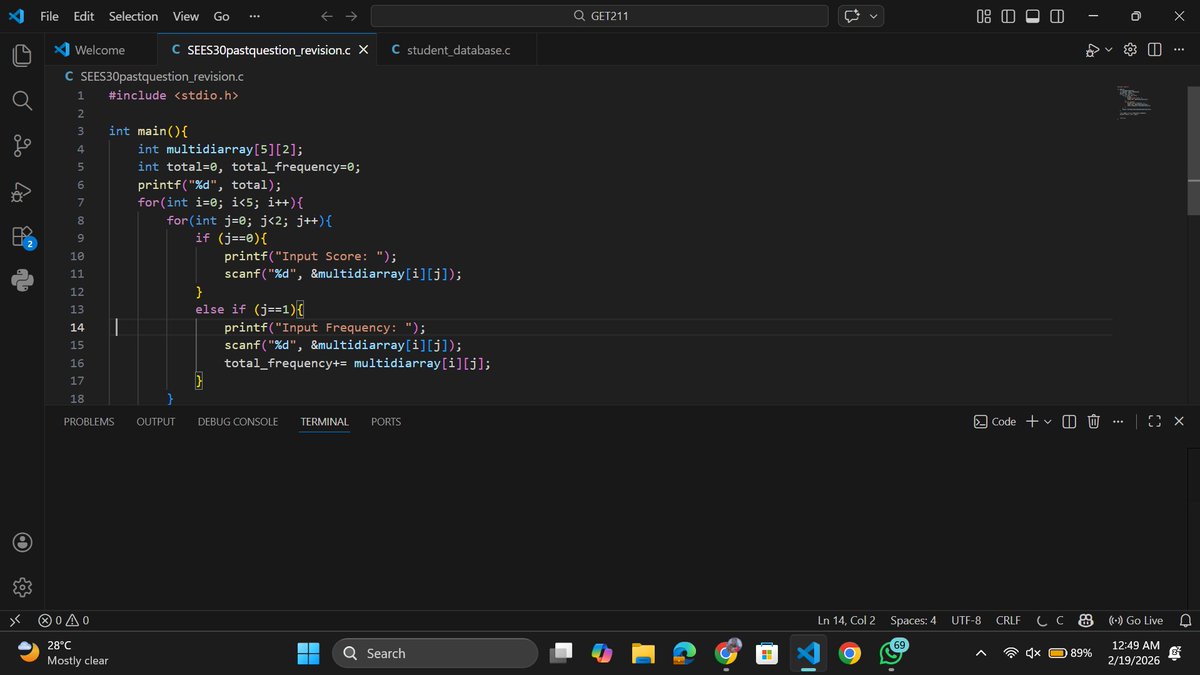Switch to the Welcome tab
The height and width of the screenshot is (675, 1200).
(100, 50)
